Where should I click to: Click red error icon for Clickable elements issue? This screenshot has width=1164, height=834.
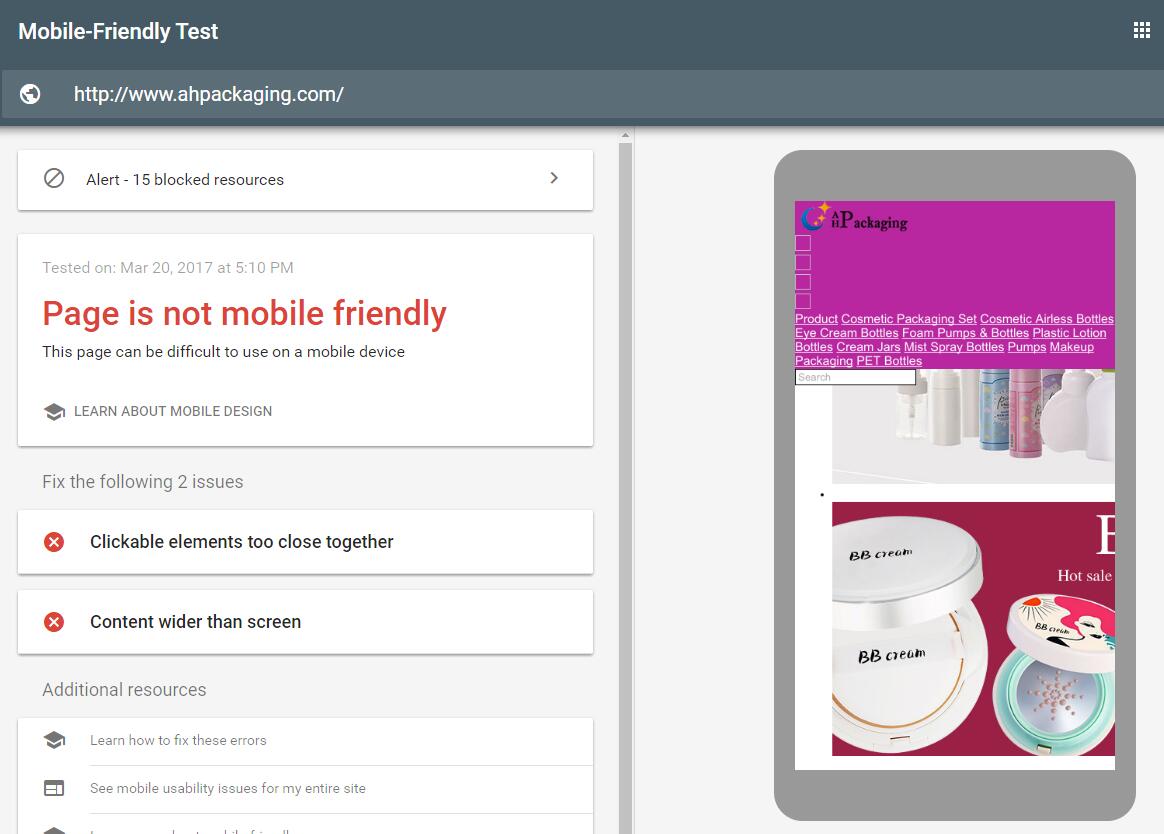point(54,542)
